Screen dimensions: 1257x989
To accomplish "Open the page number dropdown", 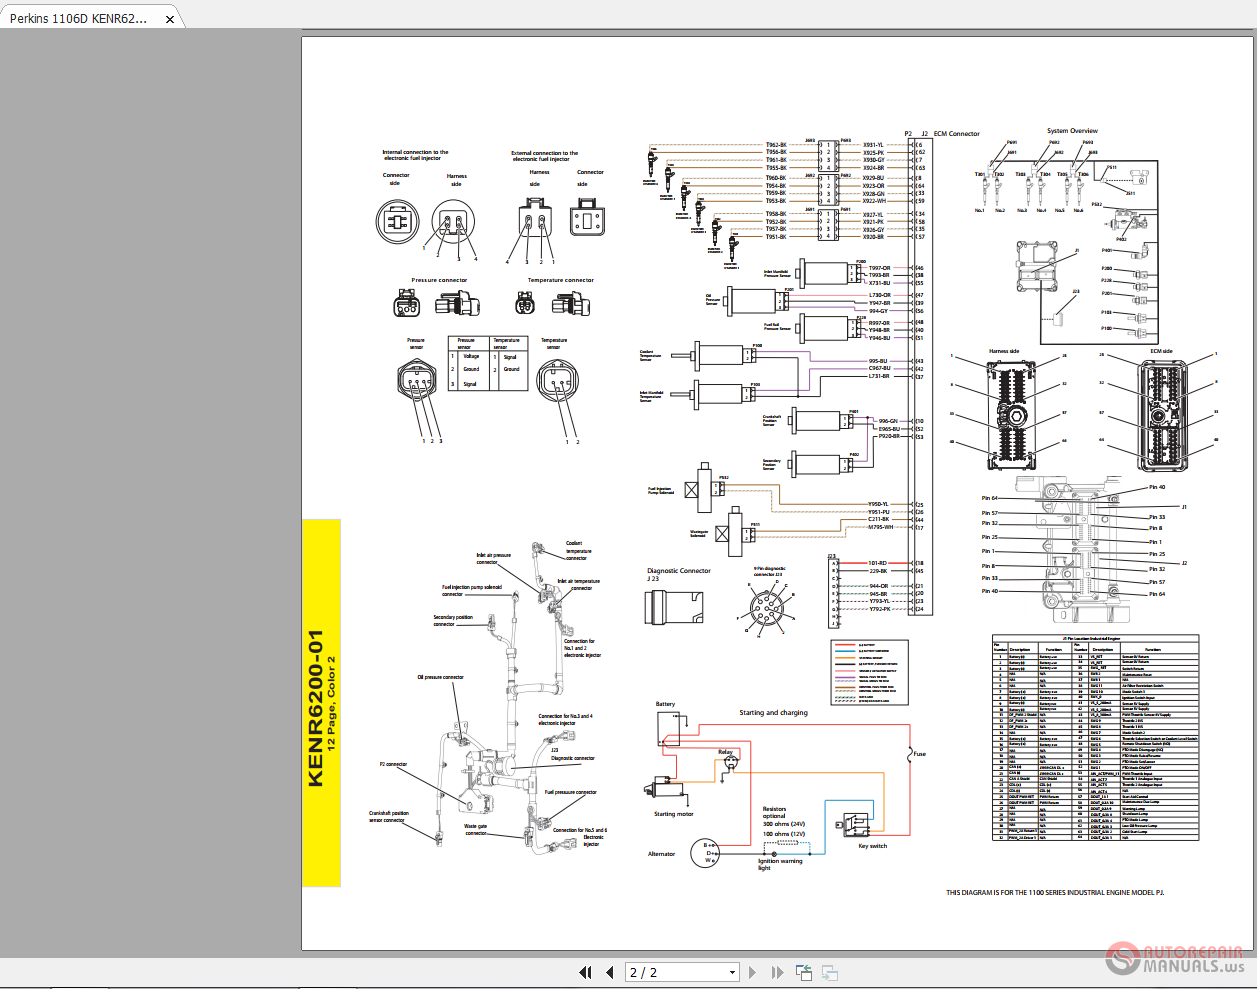I will 732,972.
